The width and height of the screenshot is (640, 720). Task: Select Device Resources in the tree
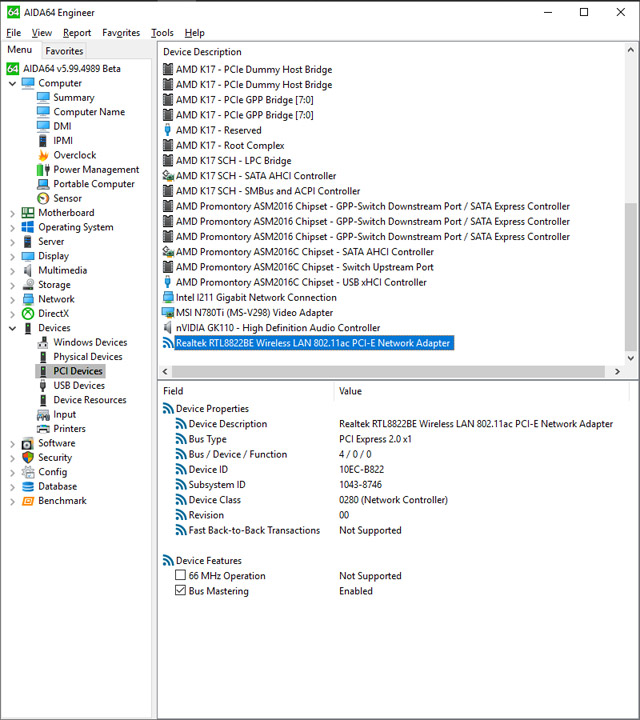tap(90, 400)
